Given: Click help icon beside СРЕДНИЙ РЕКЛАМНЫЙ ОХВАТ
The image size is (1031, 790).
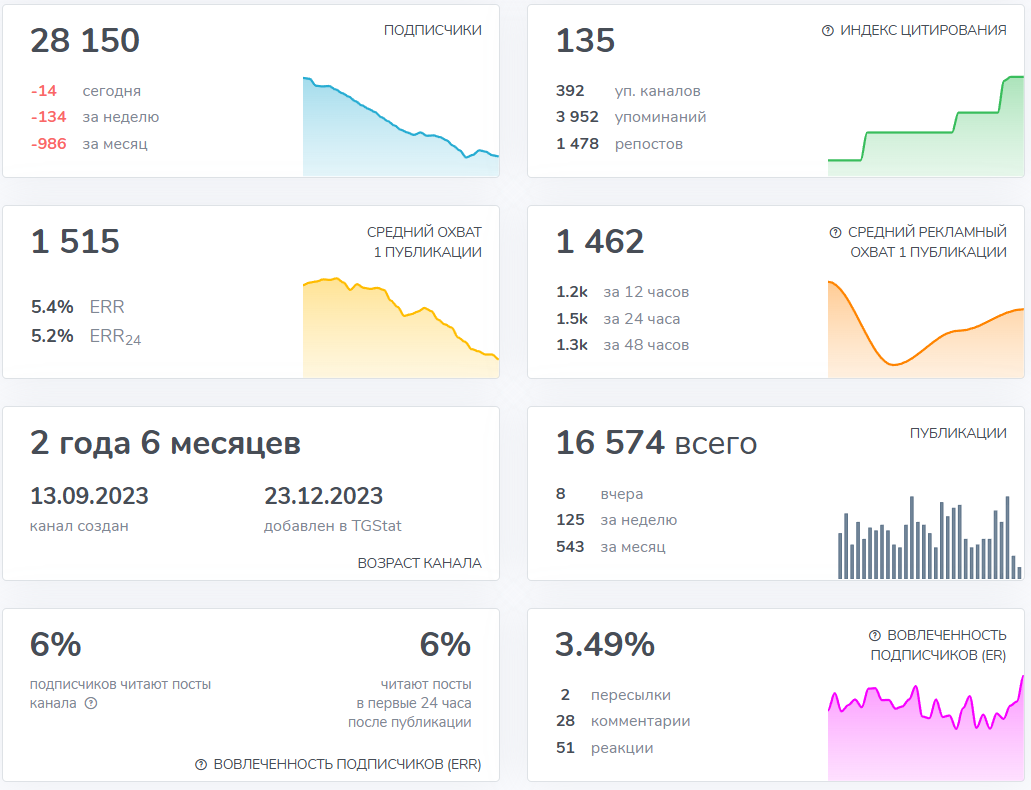Looking at the screenshot, I should (x=835, y=233).
